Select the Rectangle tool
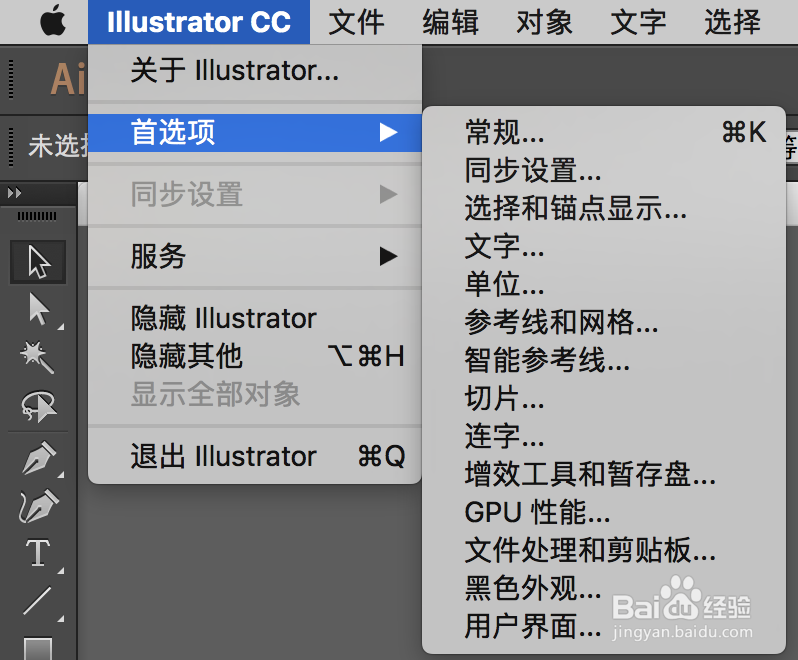The image size is (798, 660). 38,648
